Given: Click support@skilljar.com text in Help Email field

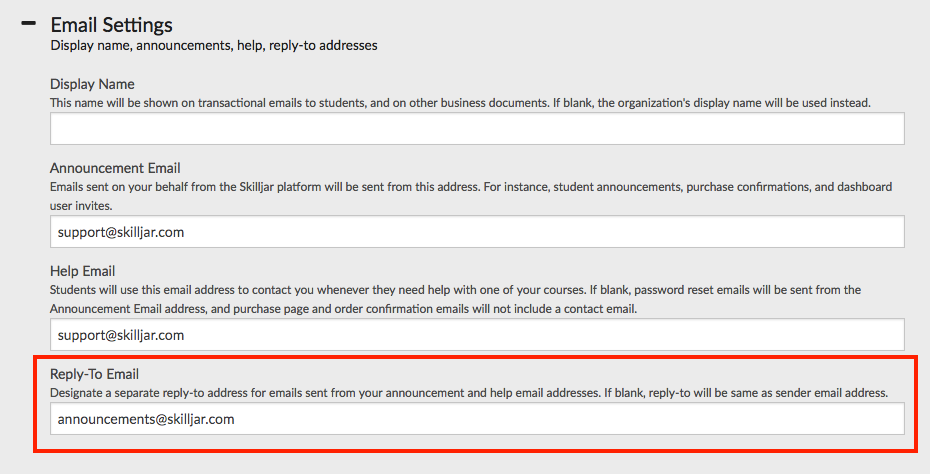Looking at the screenshot, I should (120, 335).
